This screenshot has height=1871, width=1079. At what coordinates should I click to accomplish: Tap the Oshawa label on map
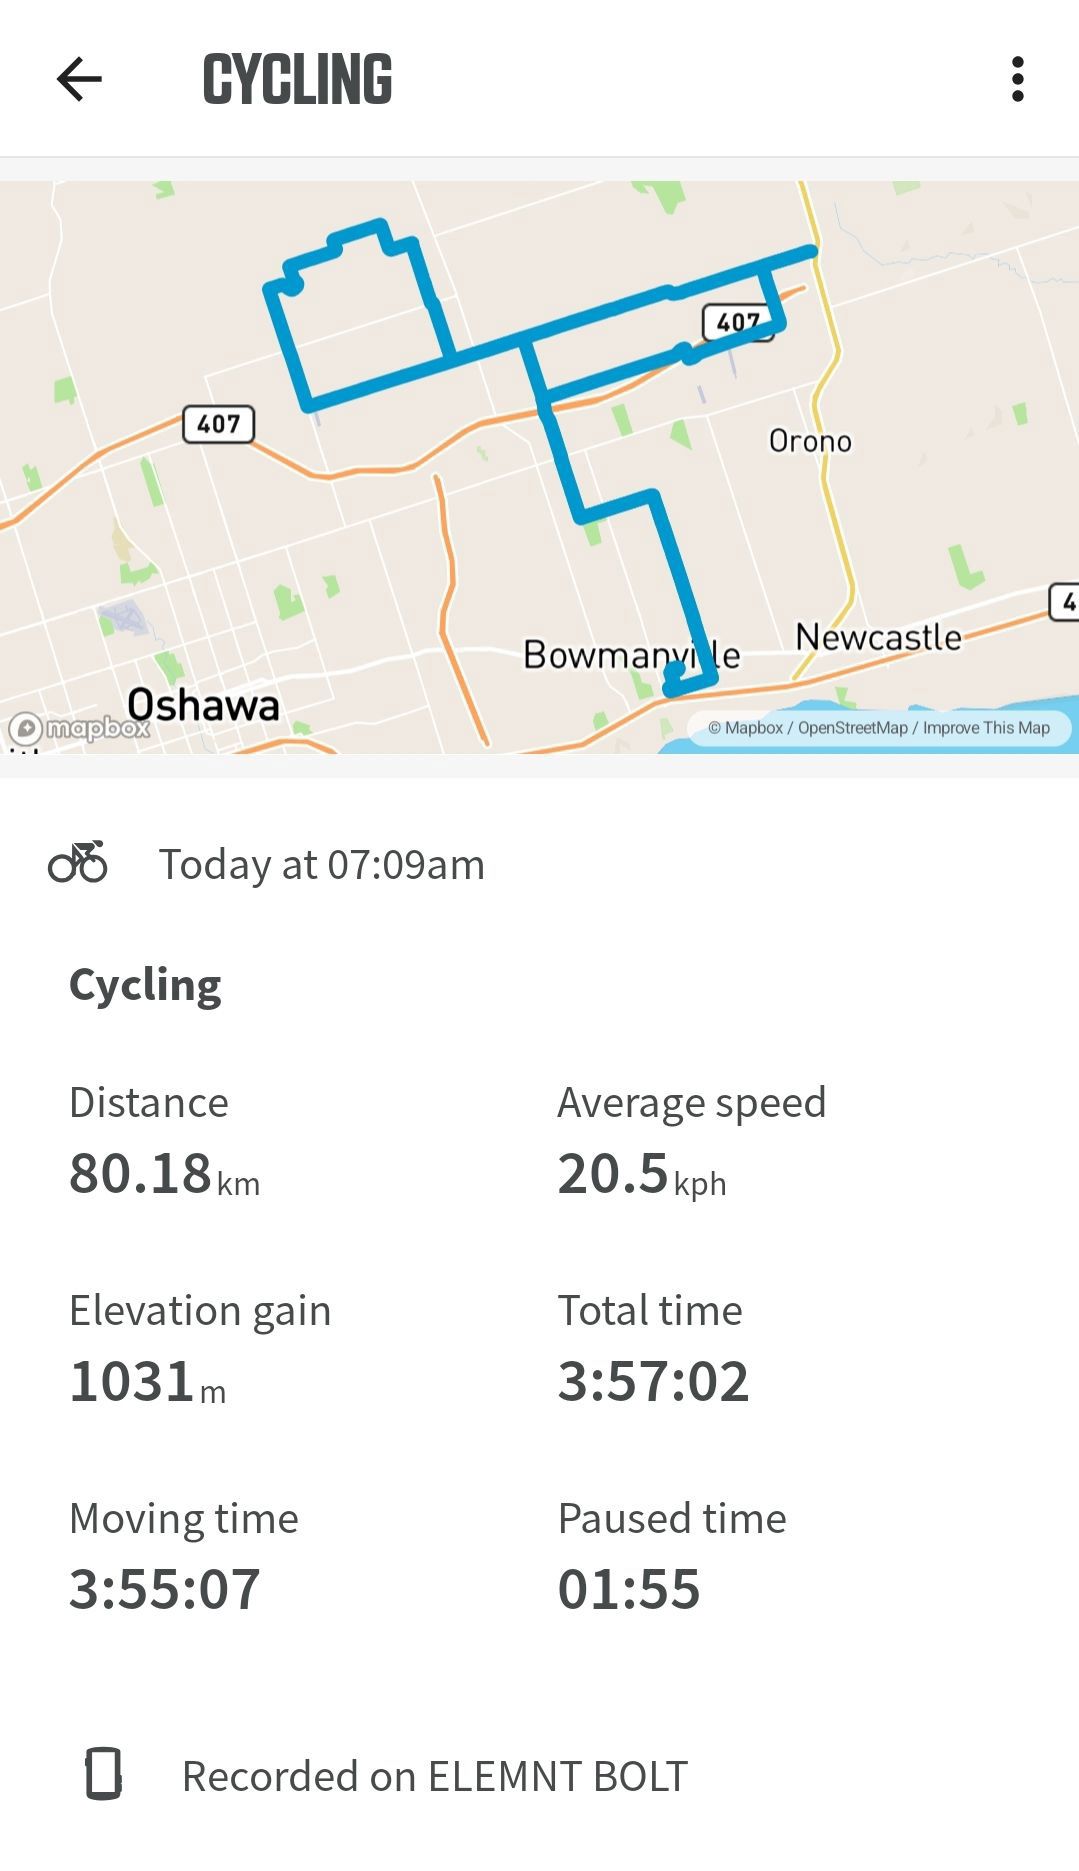tap(203, 705)
